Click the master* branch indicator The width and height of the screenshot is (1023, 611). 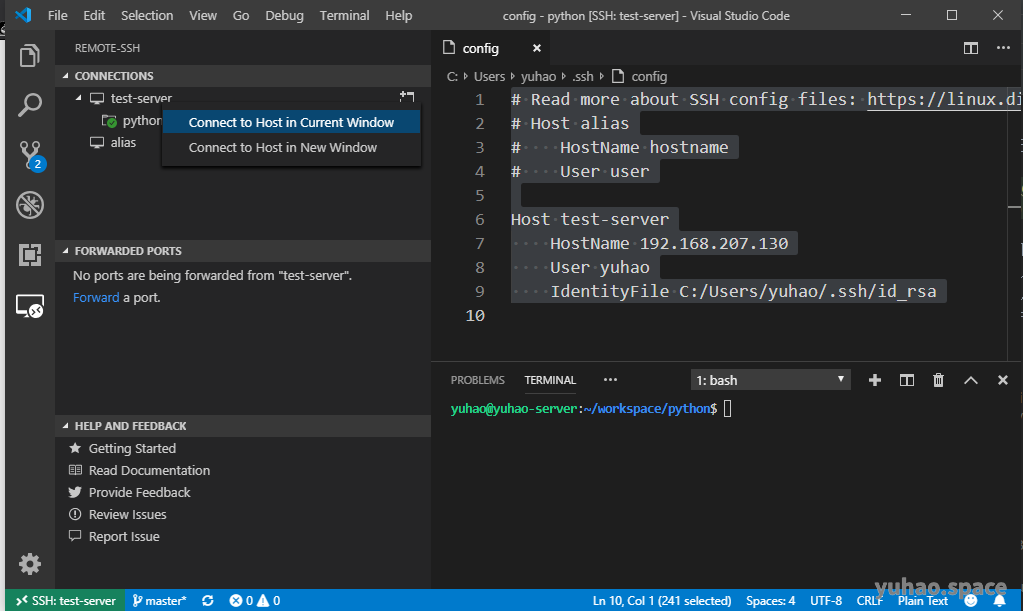coord(159,601)
